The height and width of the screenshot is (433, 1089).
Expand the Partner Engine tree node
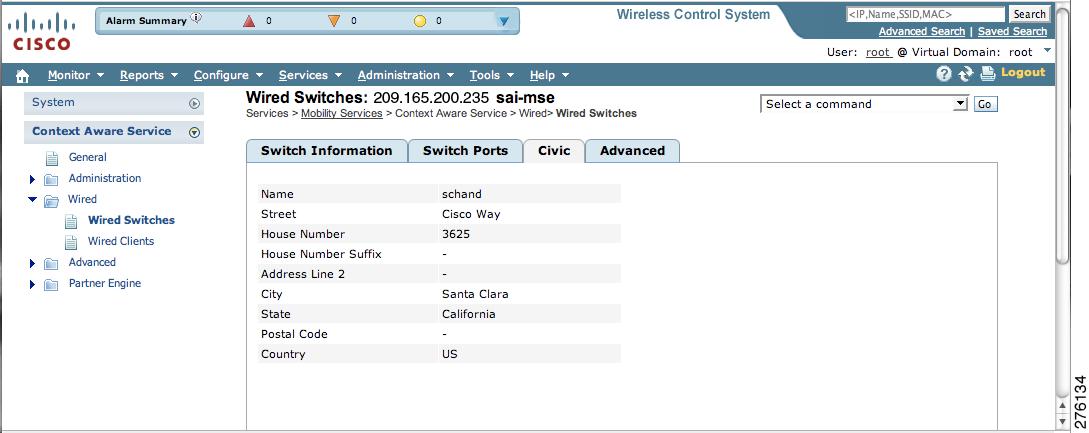[32, 285]
